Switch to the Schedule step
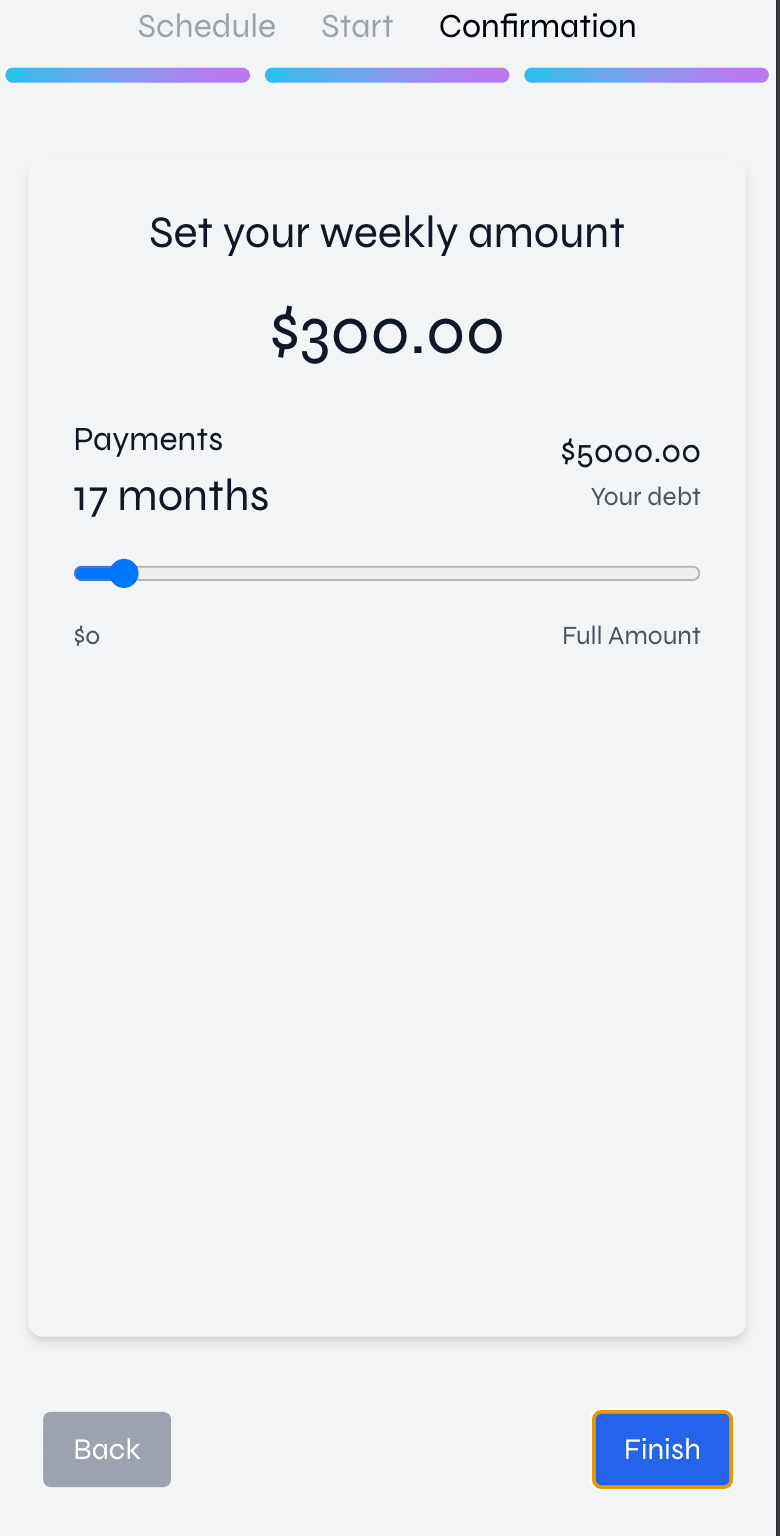 [206, 27]
